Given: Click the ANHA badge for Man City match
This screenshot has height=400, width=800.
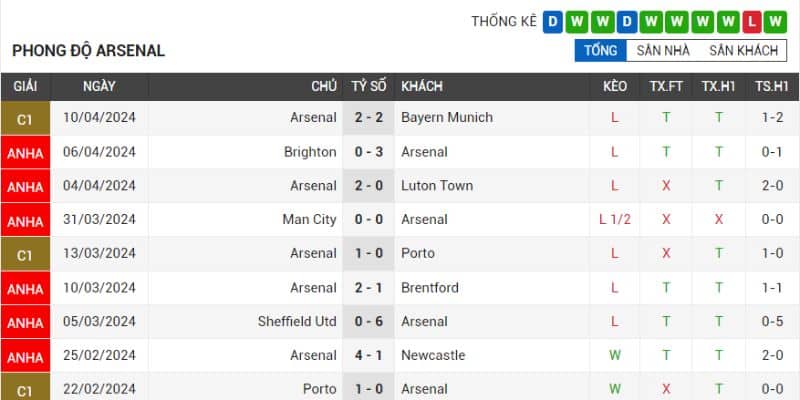Looking at the screenshot, I should 24,221.
